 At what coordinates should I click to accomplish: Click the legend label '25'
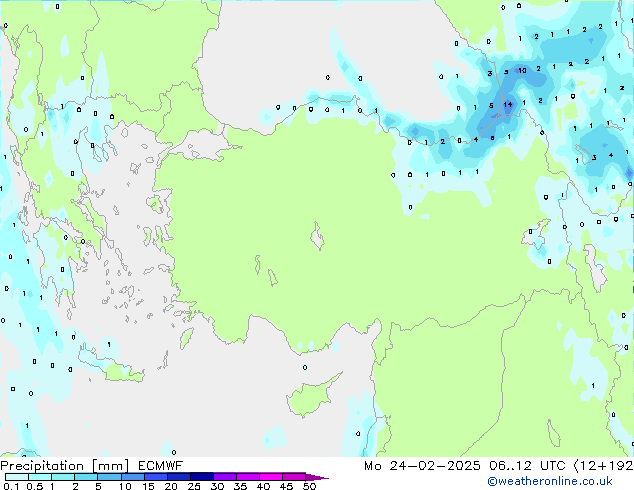tap(194, 486)
